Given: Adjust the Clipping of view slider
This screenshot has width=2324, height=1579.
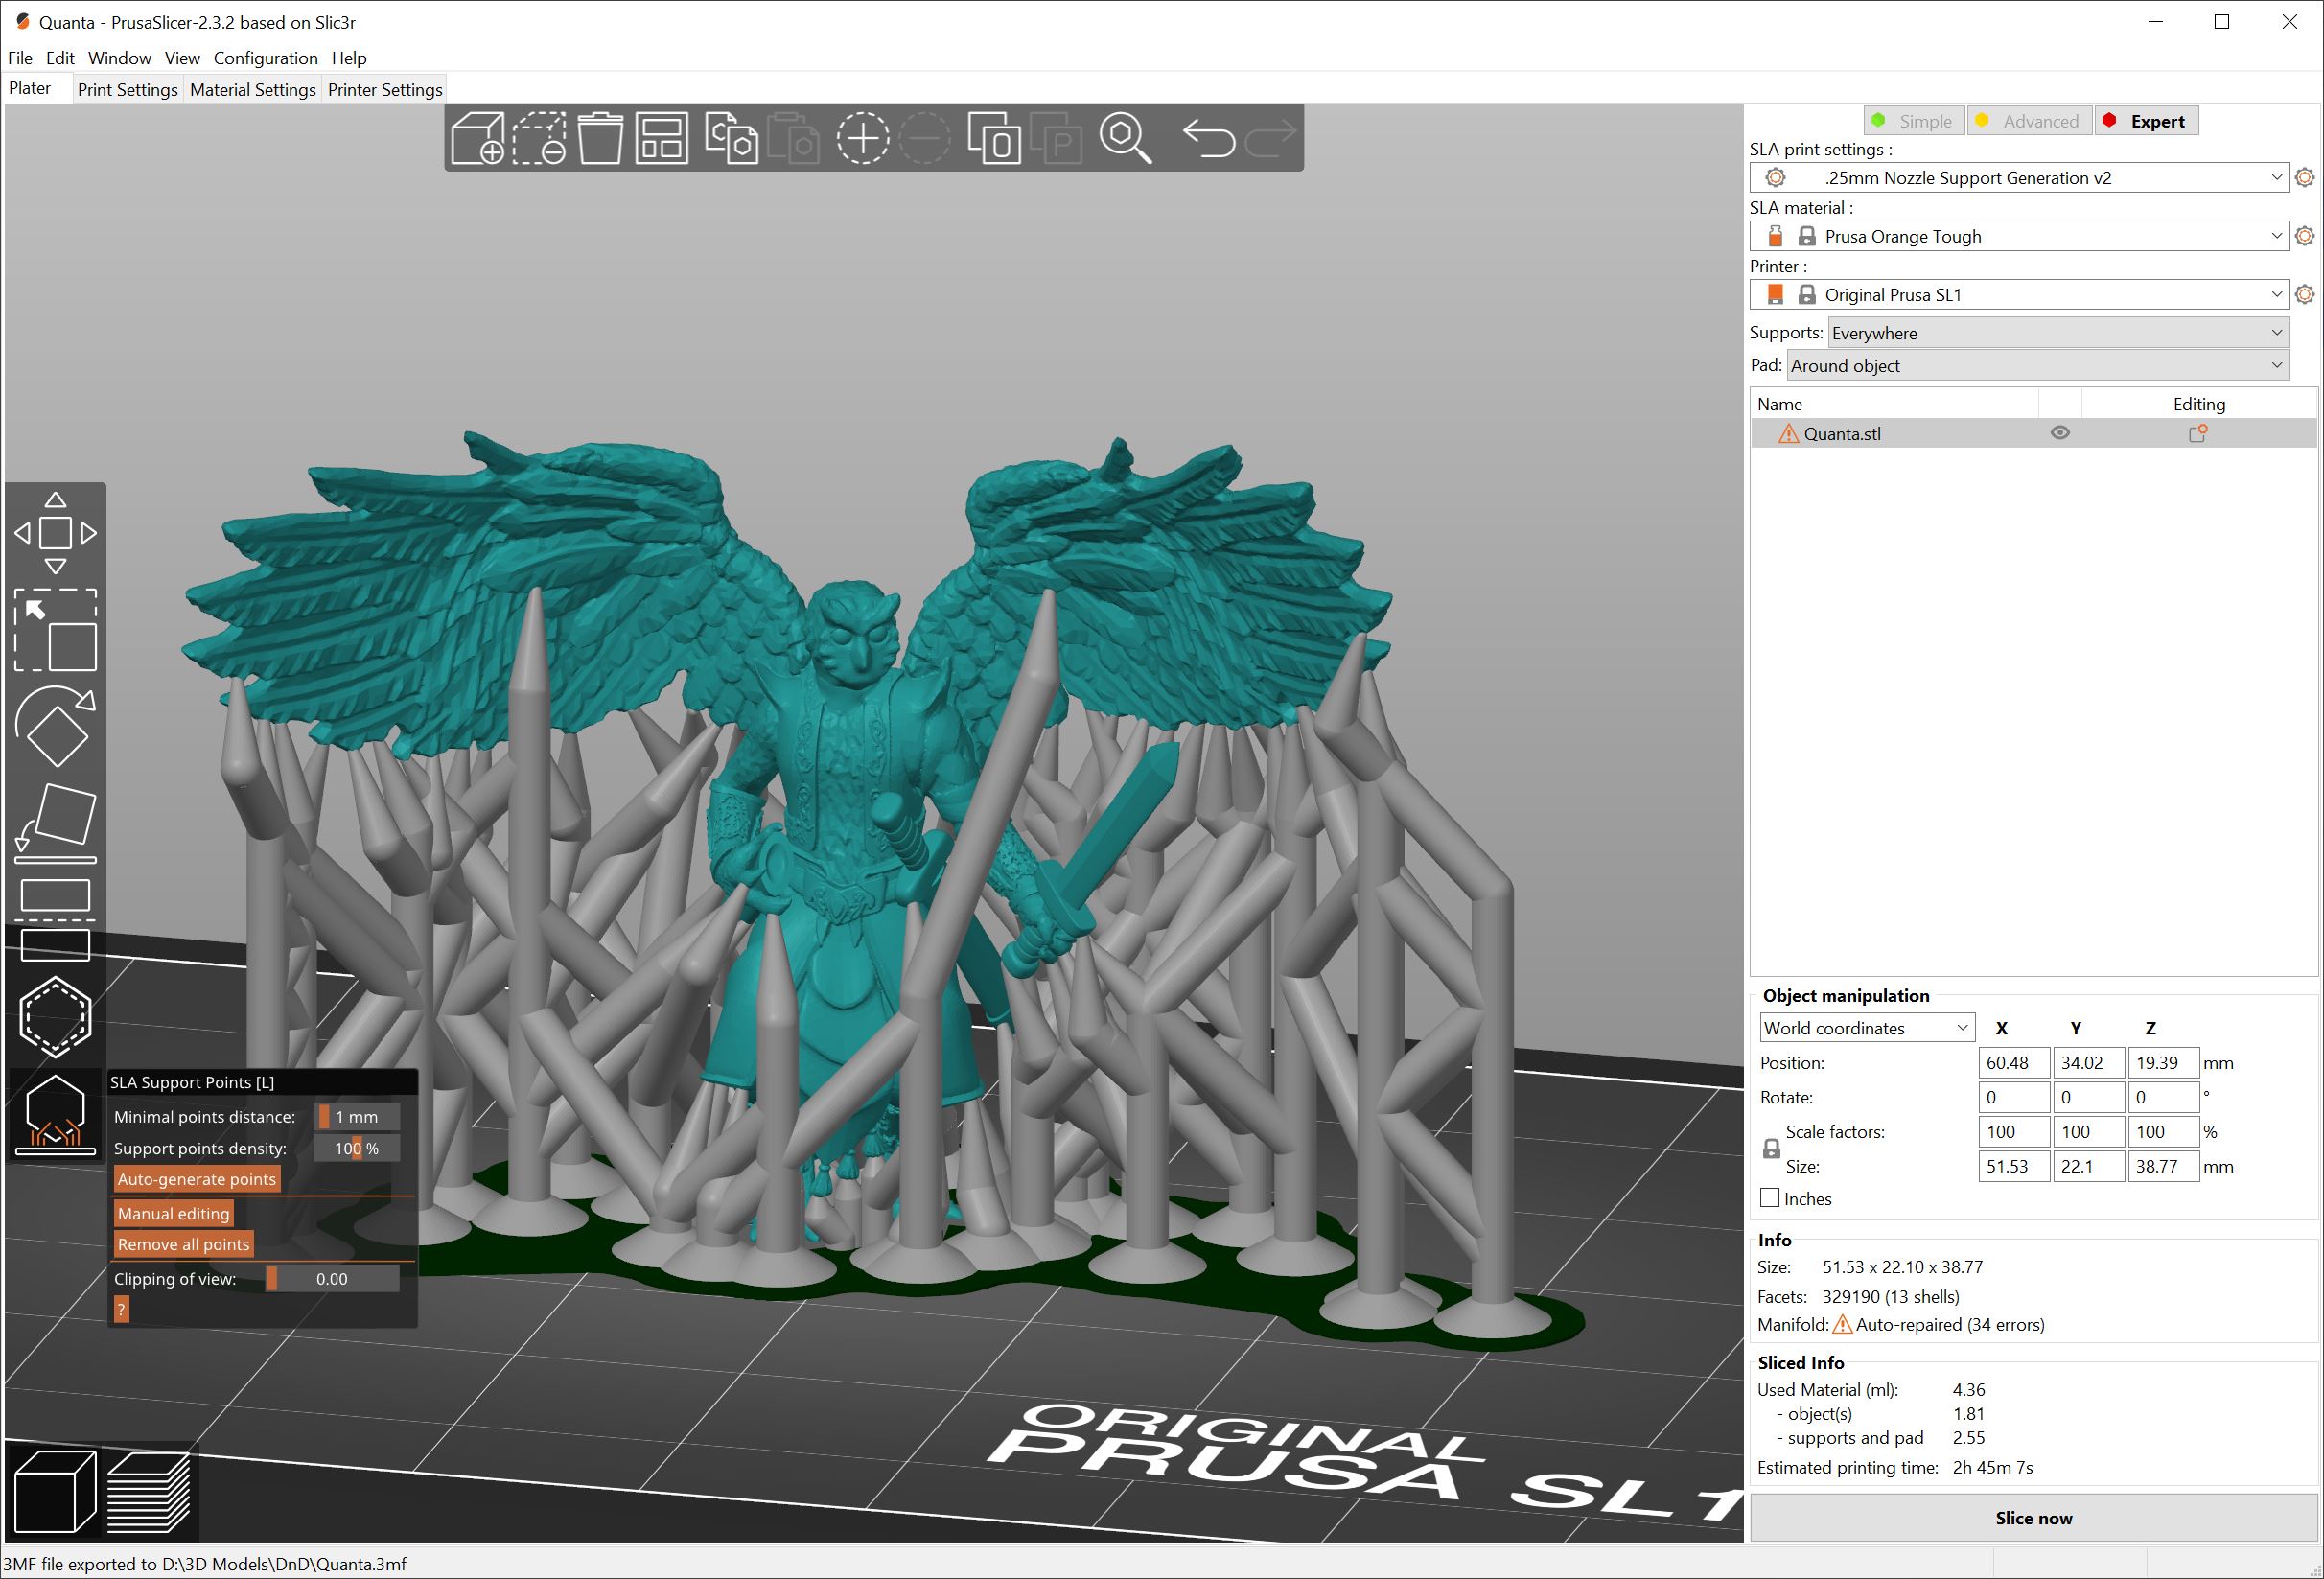Looking at the screenshot, I should point(332,1279).
